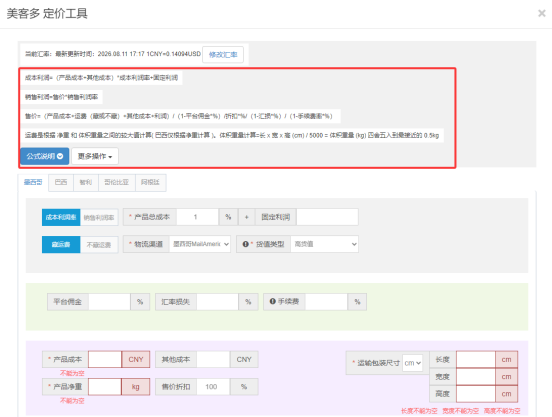Open 物流渠道 dropdown
Image resolution: width=552 pixels, height=417 pixels.
[200, 244]
